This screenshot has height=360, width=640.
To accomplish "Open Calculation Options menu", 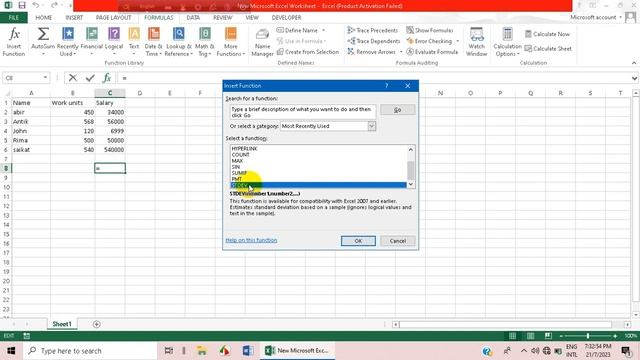I will (x=507, y=42).
